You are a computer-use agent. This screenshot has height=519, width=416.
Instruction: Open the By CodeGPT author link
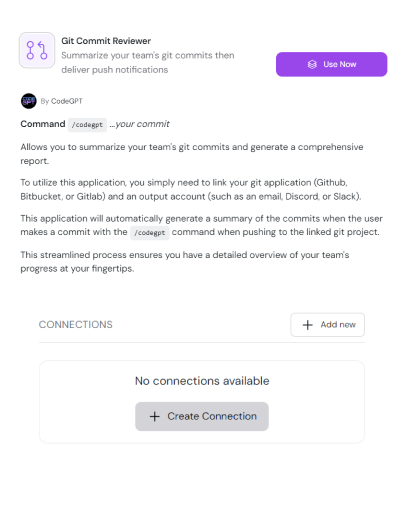point(61,101)
